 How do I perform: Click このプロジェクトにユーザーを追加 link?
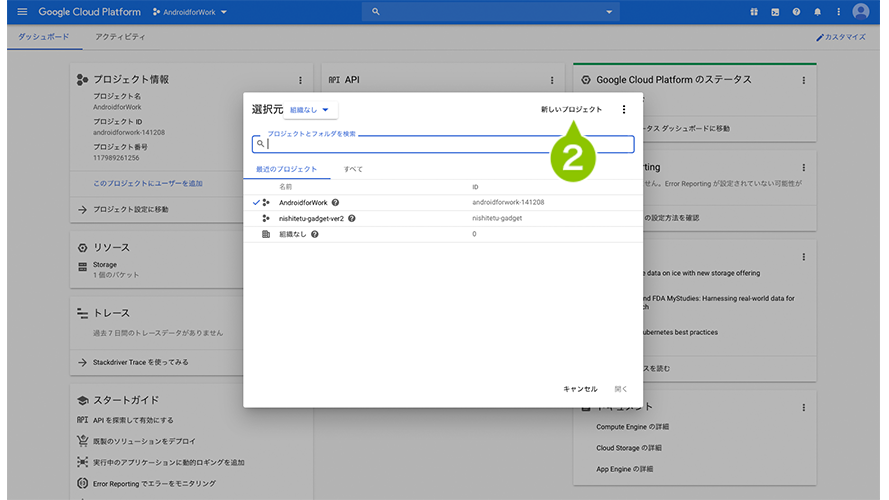click(x=148, y=184)
